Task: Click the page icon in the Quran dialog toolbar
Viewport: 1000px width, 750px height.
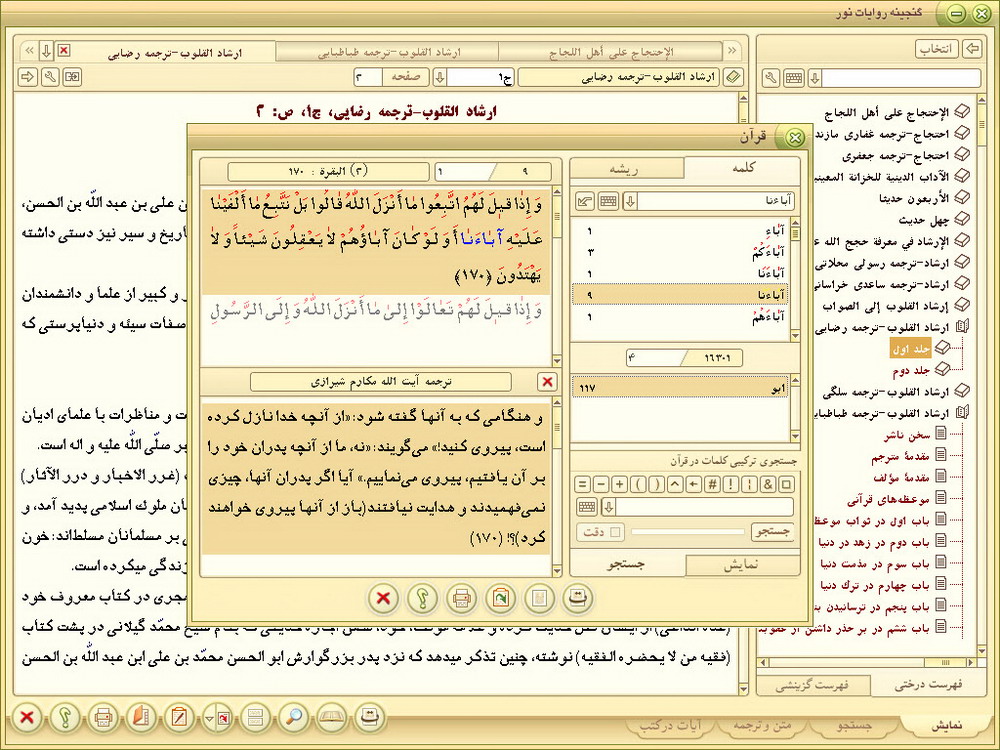Action: tap(540, 598)
